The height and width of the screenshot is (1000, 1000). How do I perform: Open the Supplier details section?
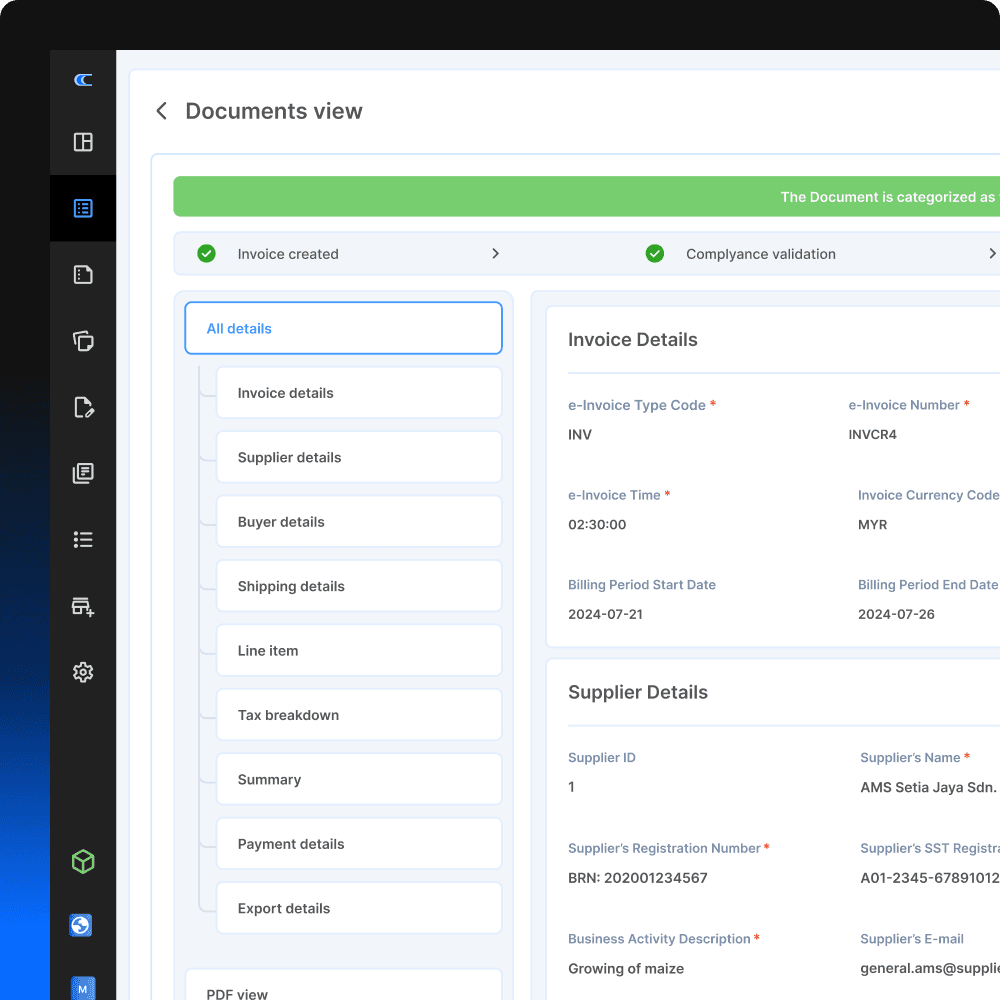[359, 457]
